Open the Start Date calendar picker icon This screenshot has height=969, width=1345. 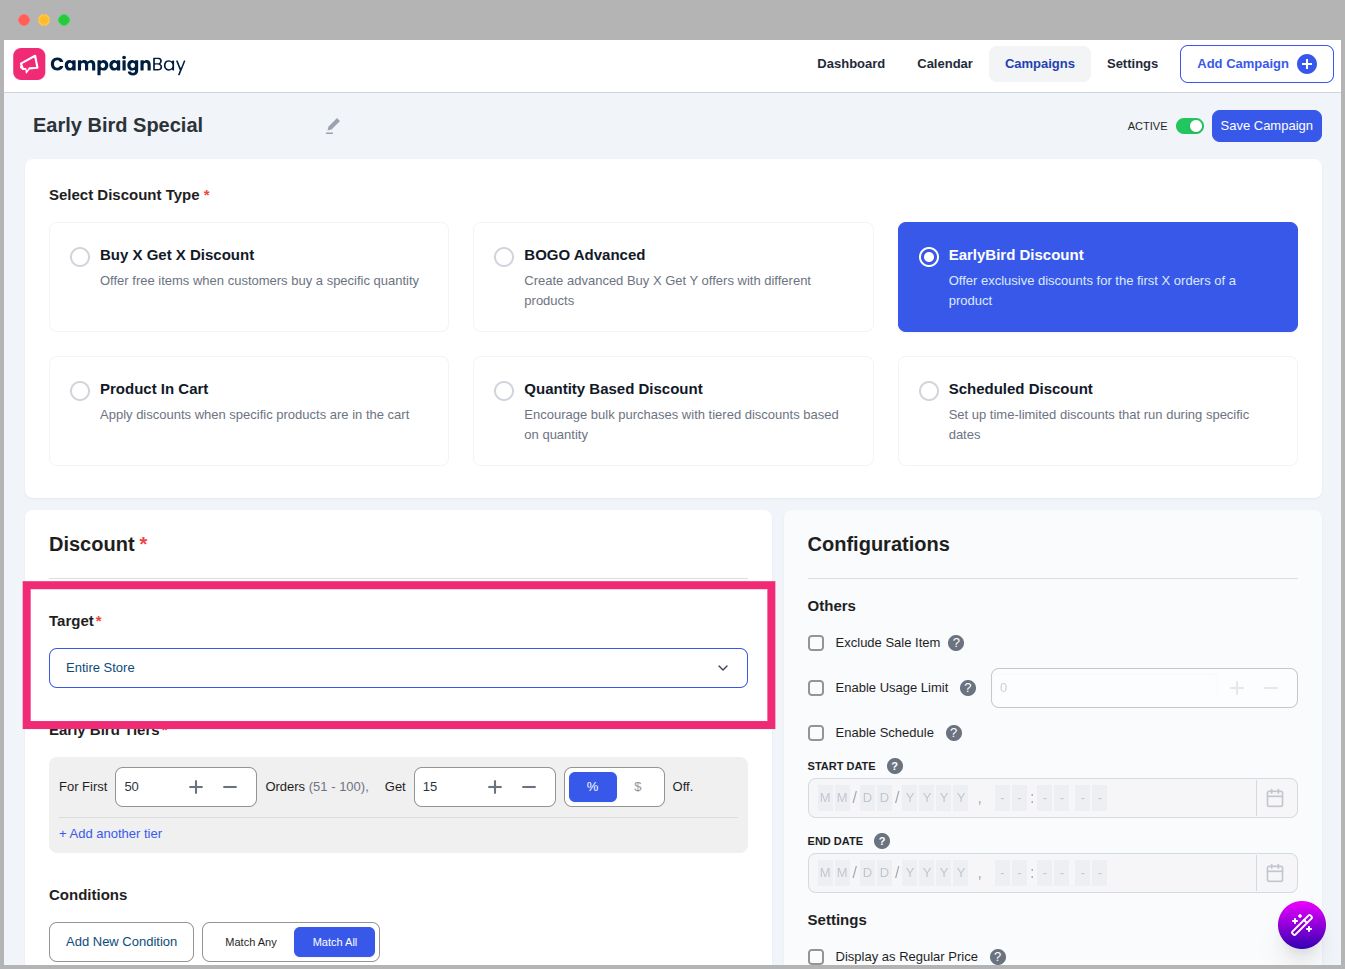tap(1275, 798)
